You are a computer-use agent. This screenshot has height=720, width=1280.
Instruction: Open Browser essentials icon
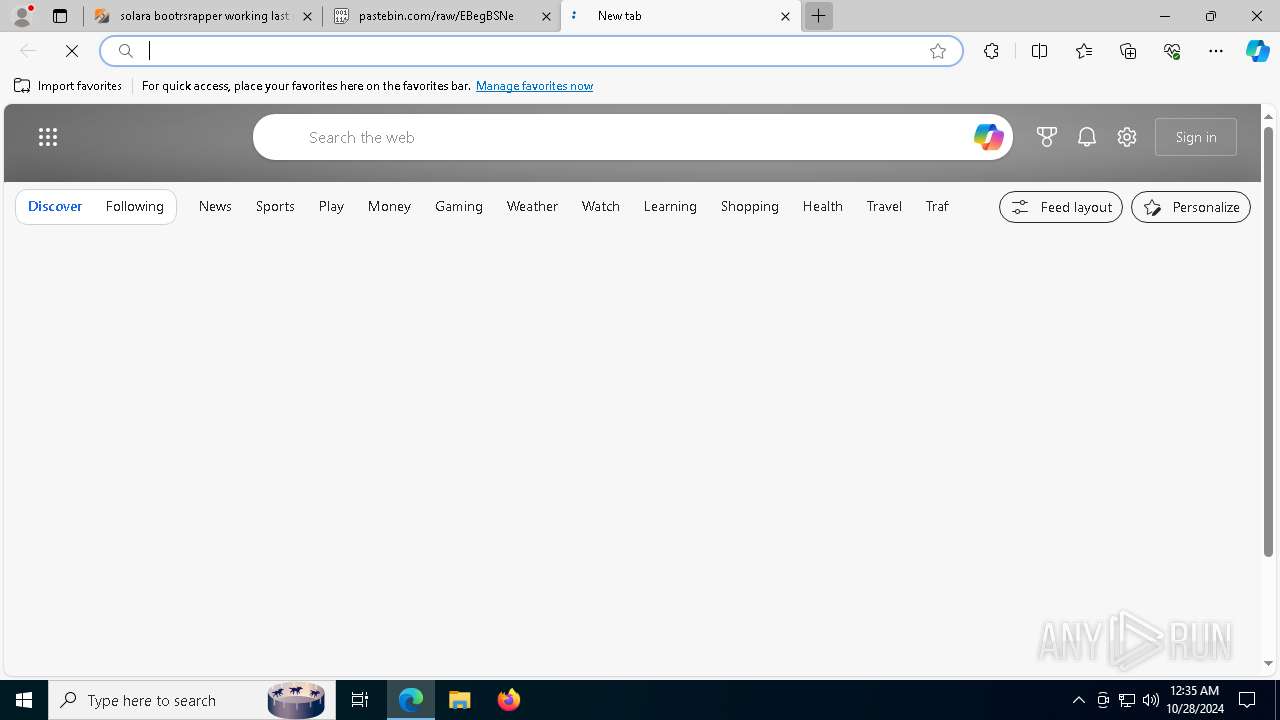pos(1172,51)
